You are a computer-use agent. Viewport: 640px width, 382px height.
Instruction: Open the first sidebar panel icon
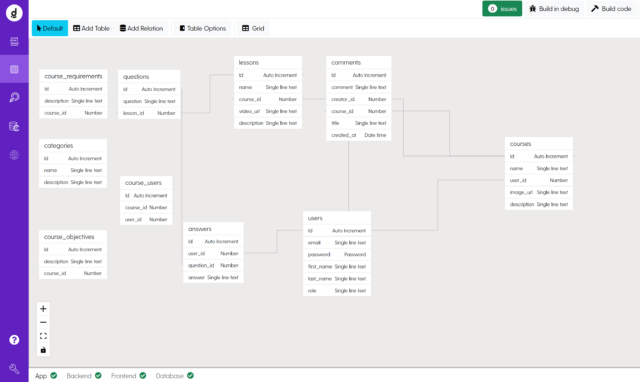14,41
